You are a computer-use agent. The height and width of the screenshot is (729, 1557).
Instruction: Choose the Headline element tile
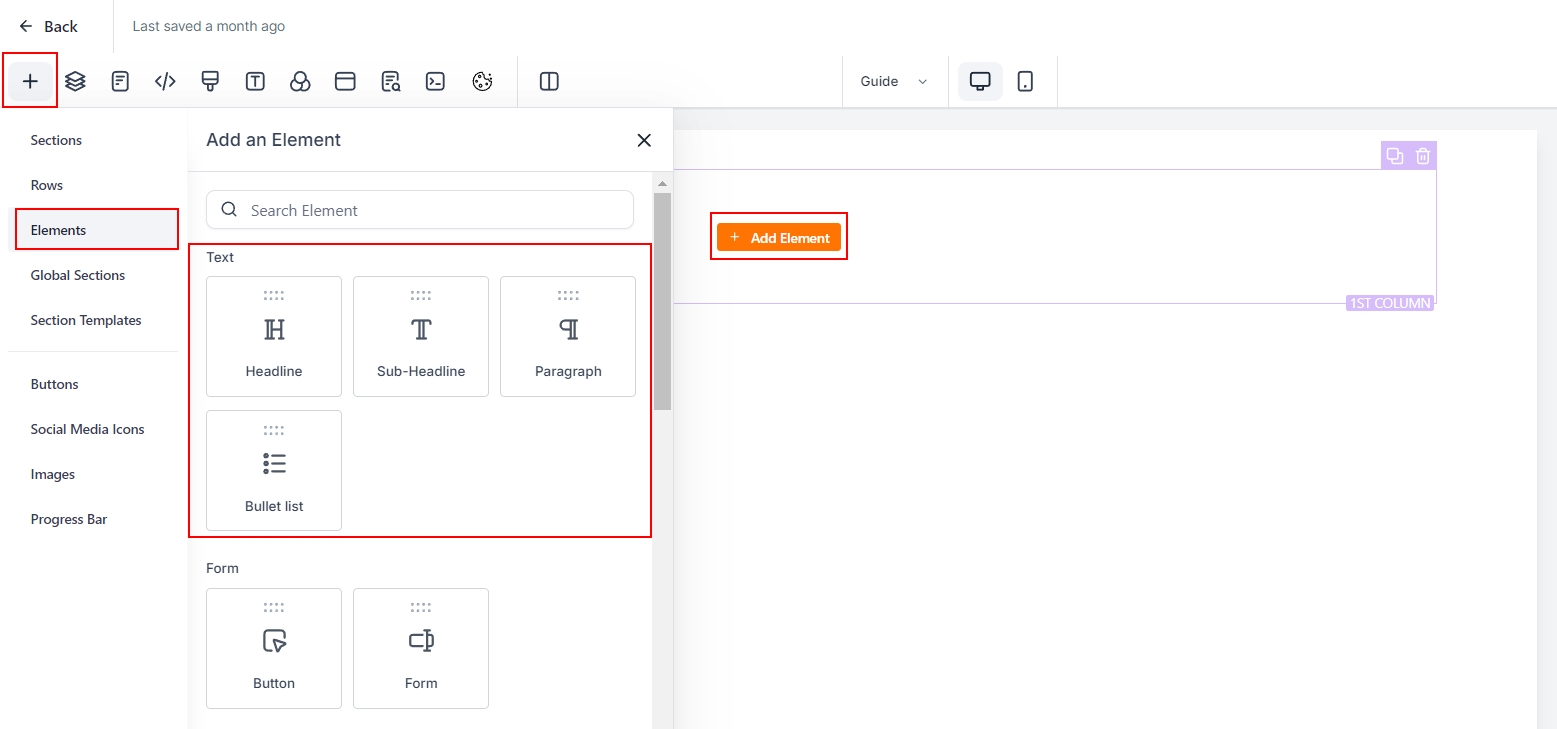pyautogui.click(x=274, y=337)
